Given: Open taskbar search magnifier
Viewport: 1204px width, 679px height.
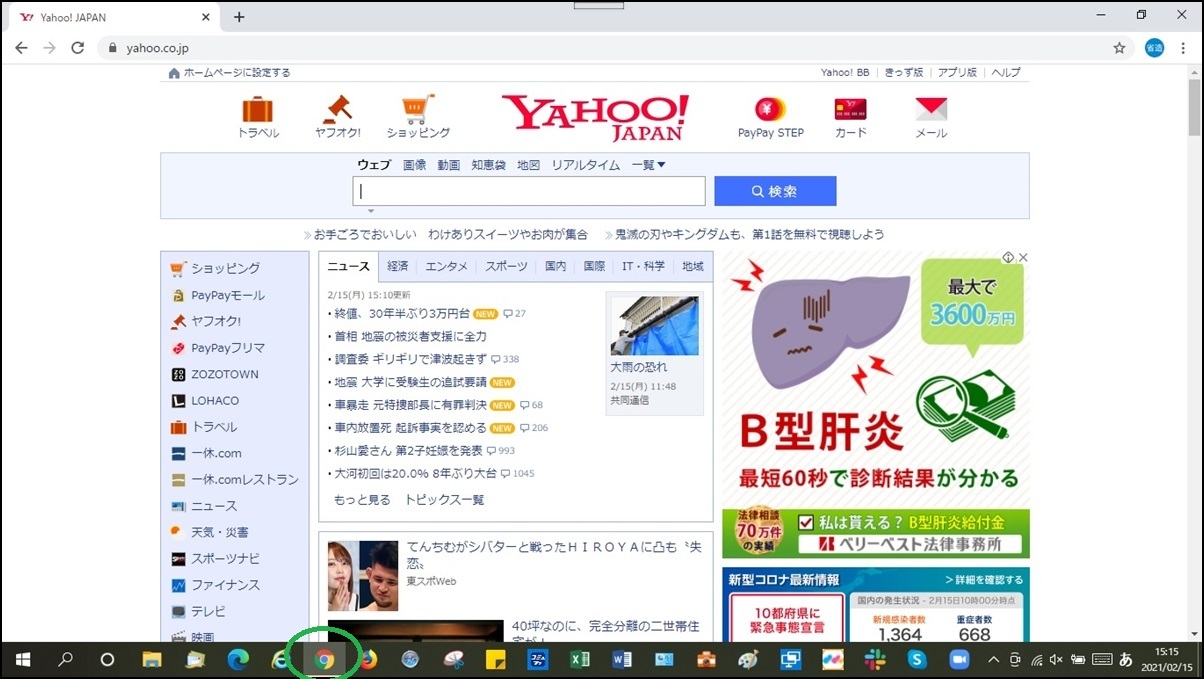Looking at the screenshot, I should (x=66, y=660).
